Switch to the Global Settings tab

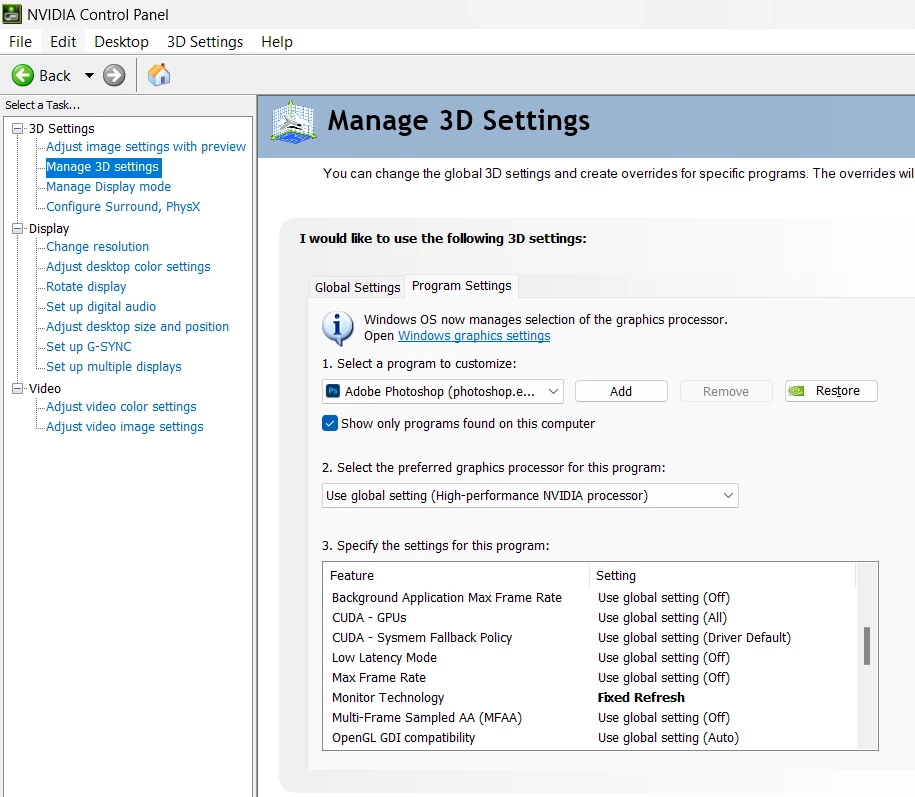357,288
